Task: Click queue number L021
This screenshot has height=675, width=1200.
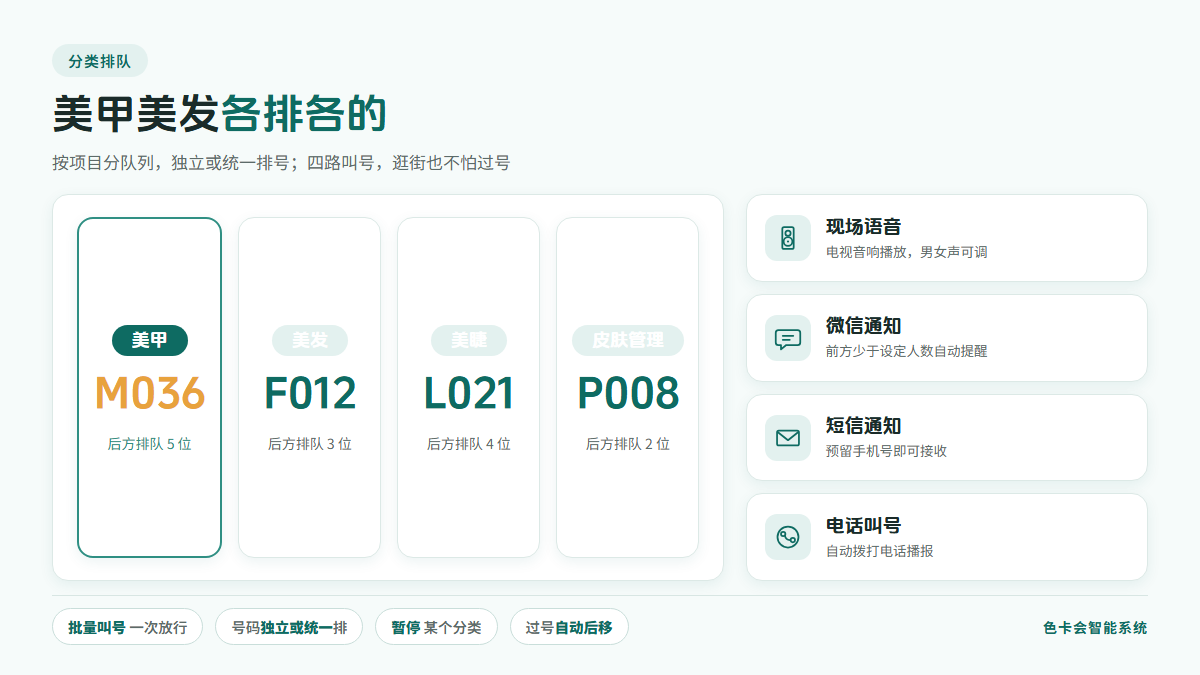Action: click(x=469, y=393)
